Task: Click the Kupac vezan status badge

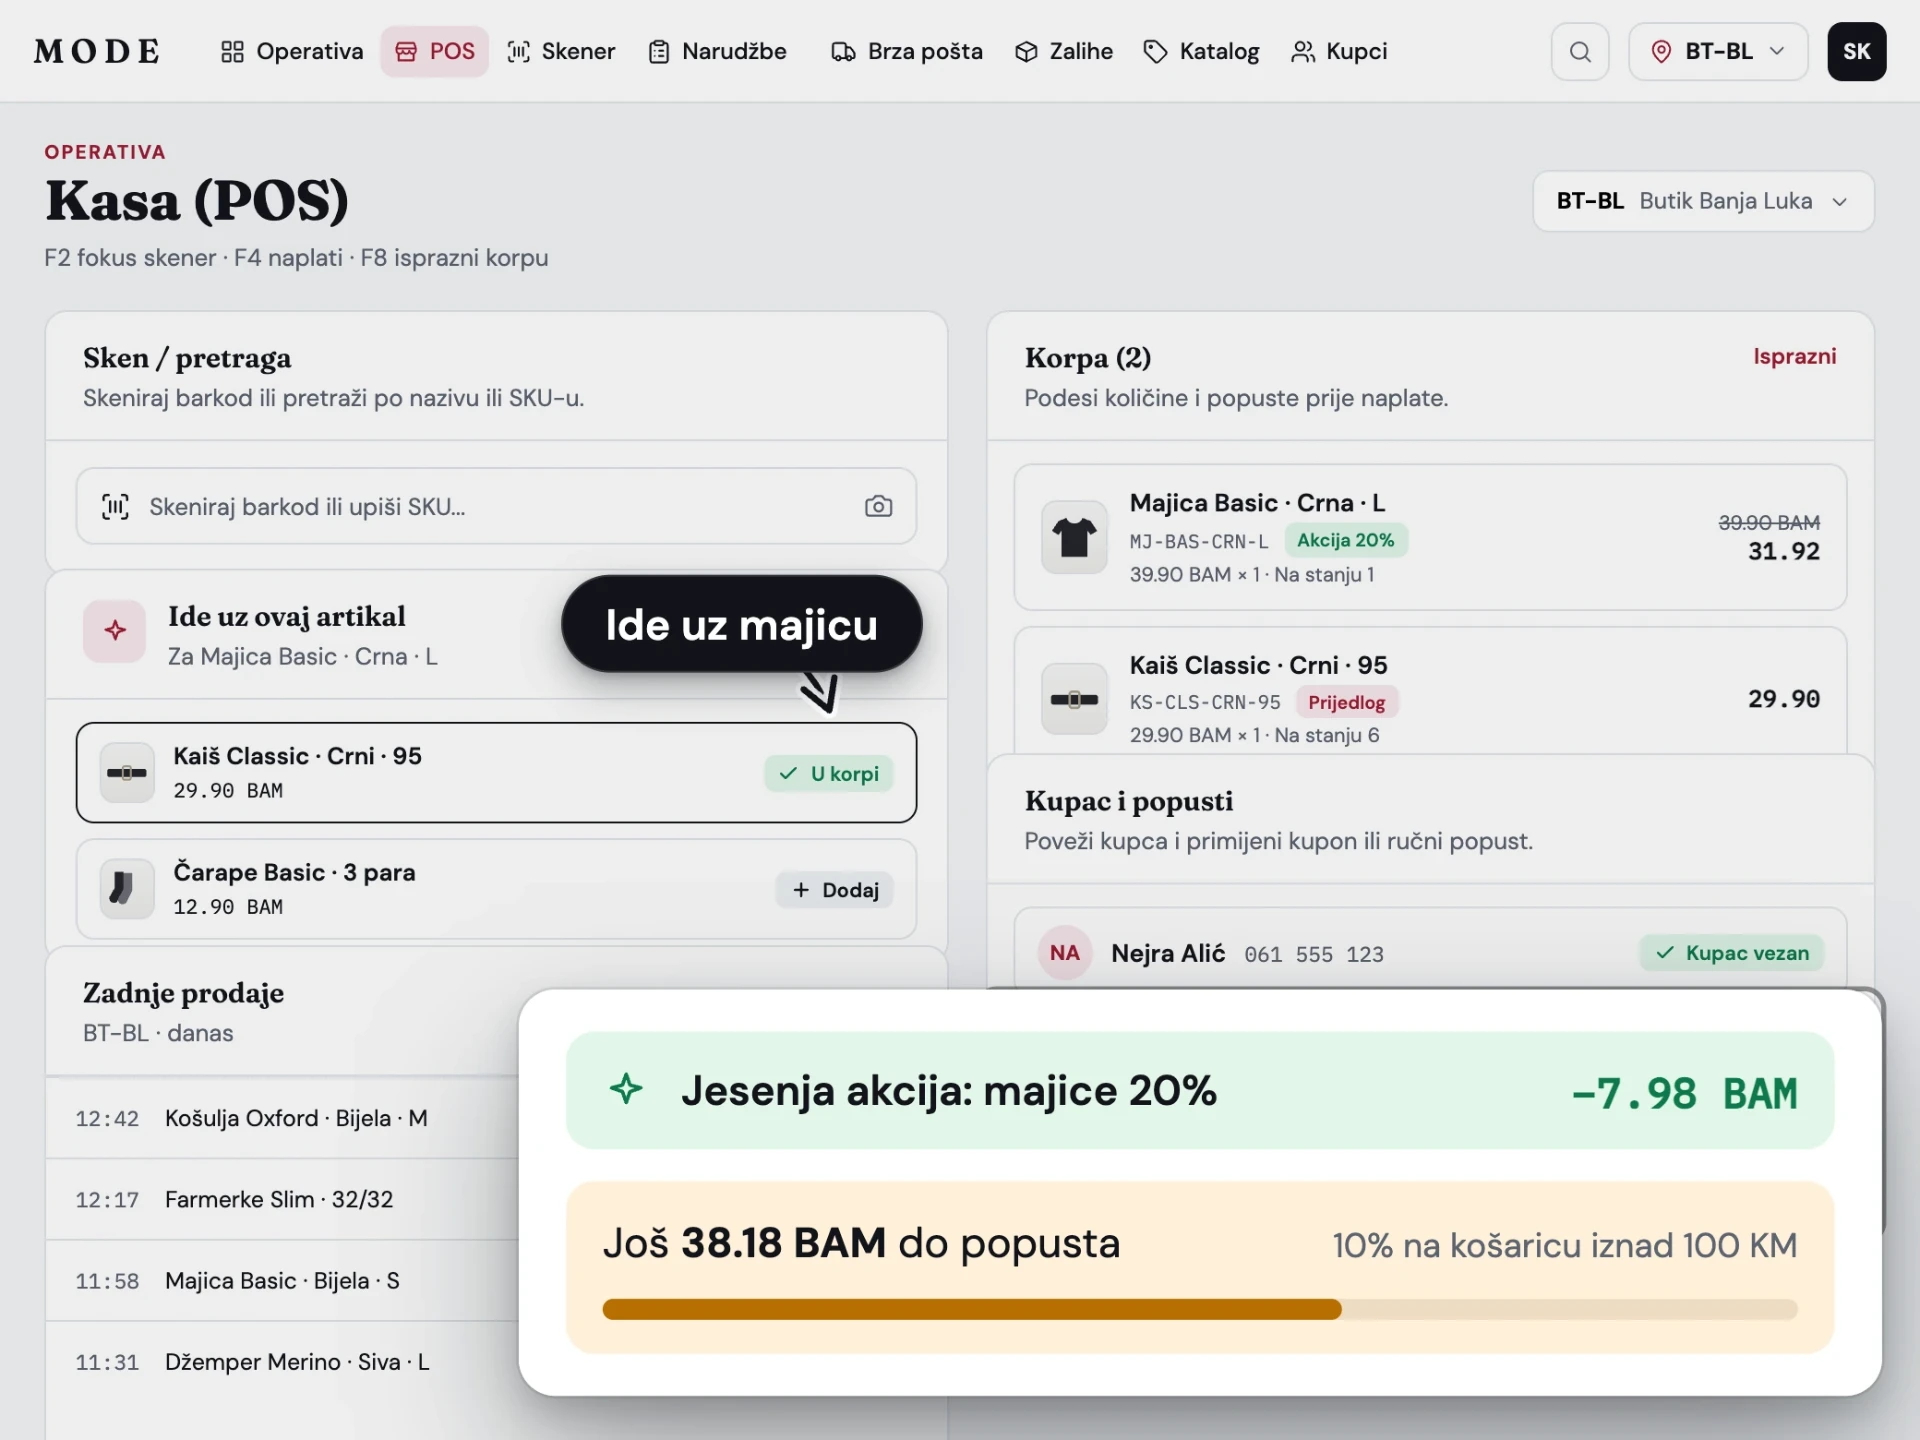Action: [1732, 953]
